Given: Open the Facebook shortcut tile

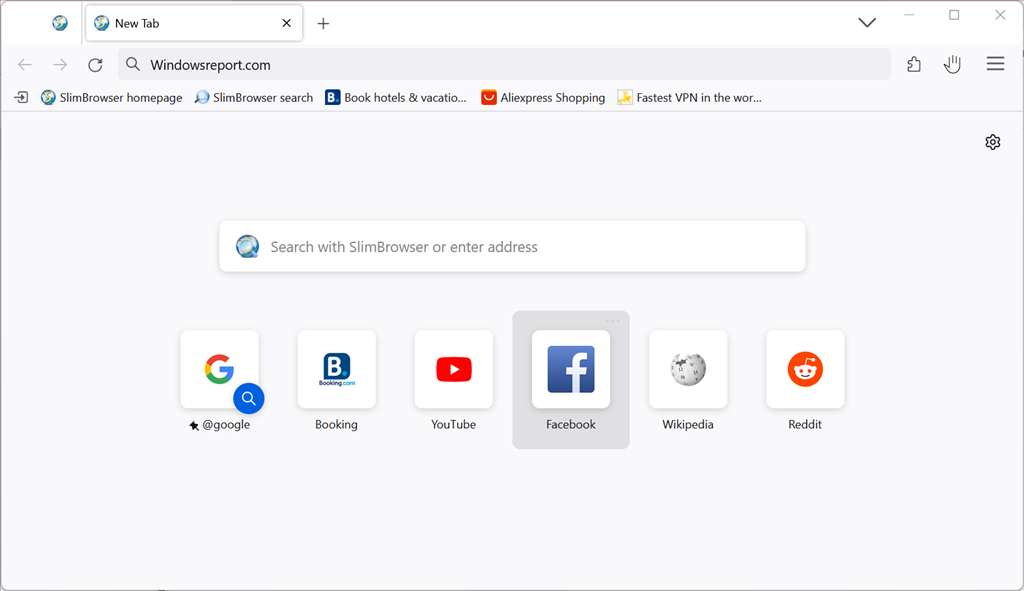Looking at the screenshot, I should [571, 369].
